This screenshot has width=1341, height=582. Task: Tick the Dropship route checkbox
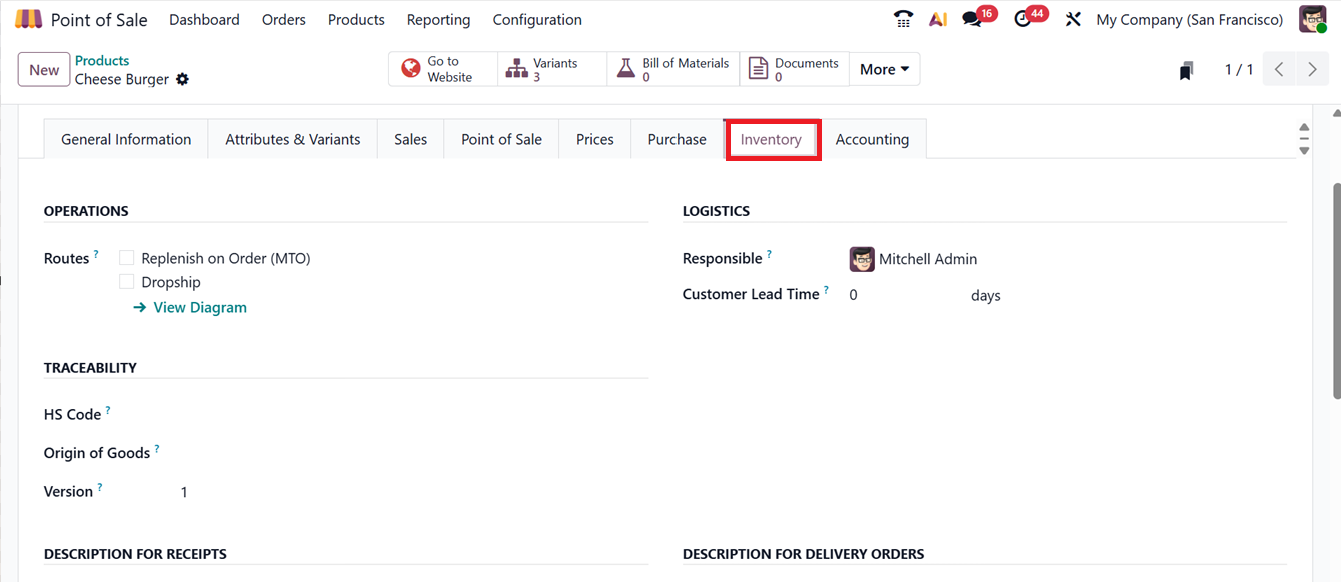point(127,282)
